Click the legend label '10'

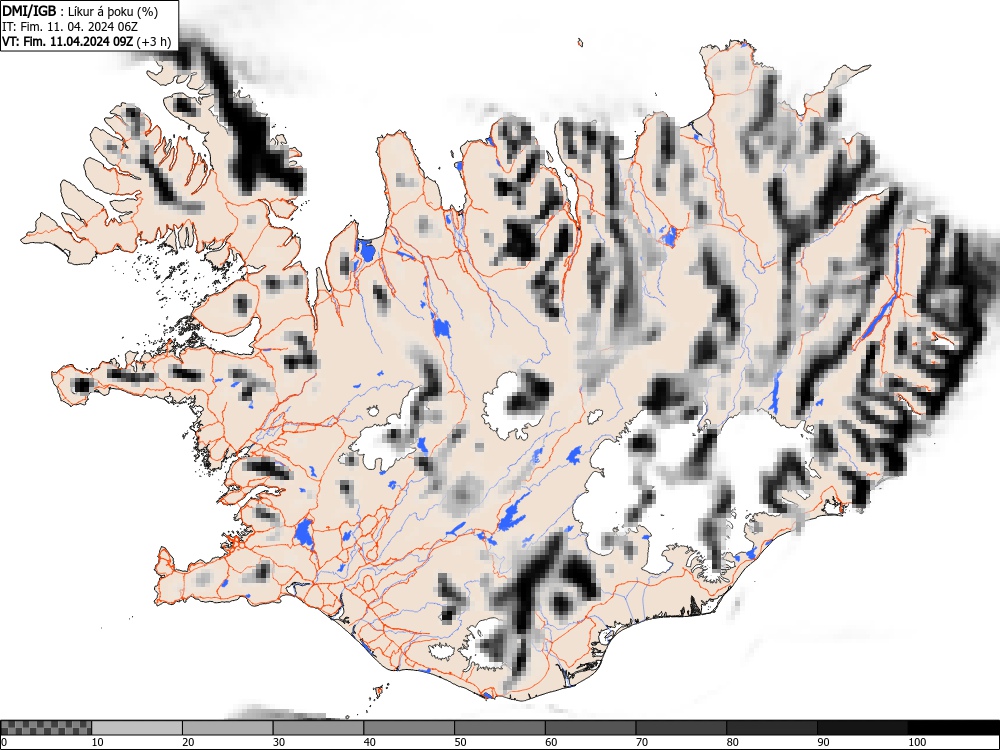pos(98,742)
